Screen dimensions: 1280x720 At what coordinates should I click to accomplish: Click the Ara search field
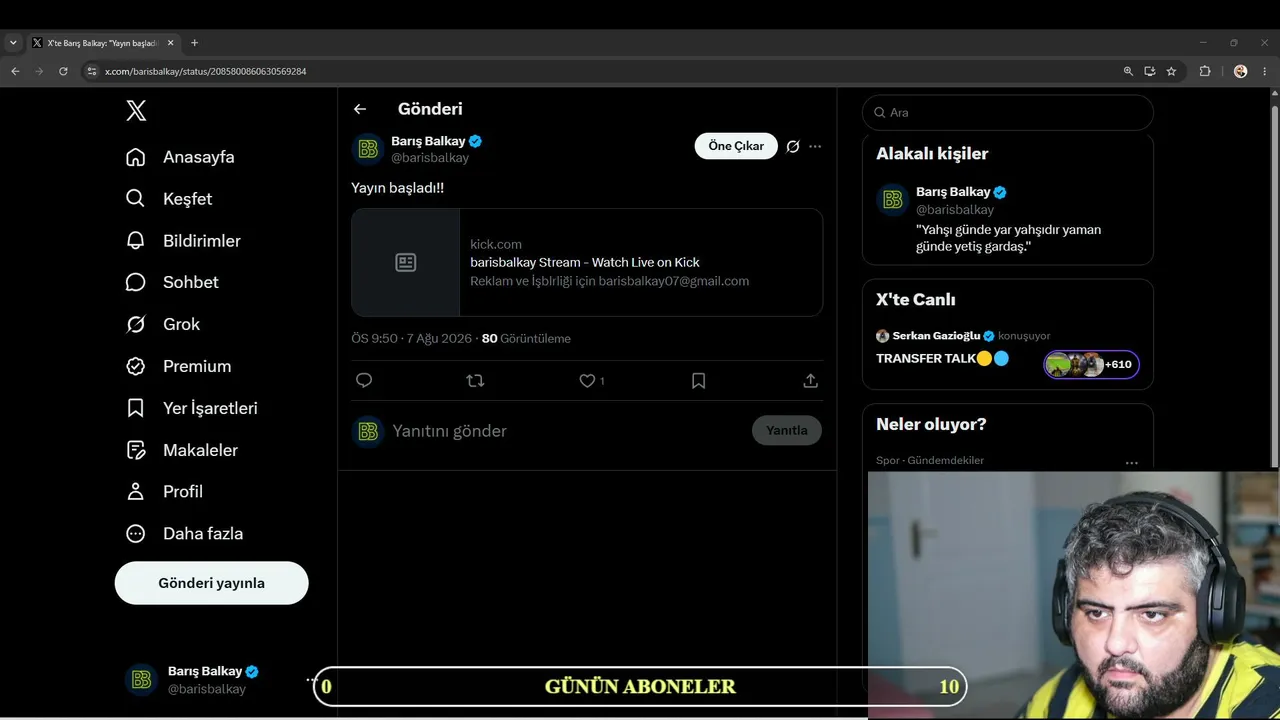click(x=1008, y=113)
